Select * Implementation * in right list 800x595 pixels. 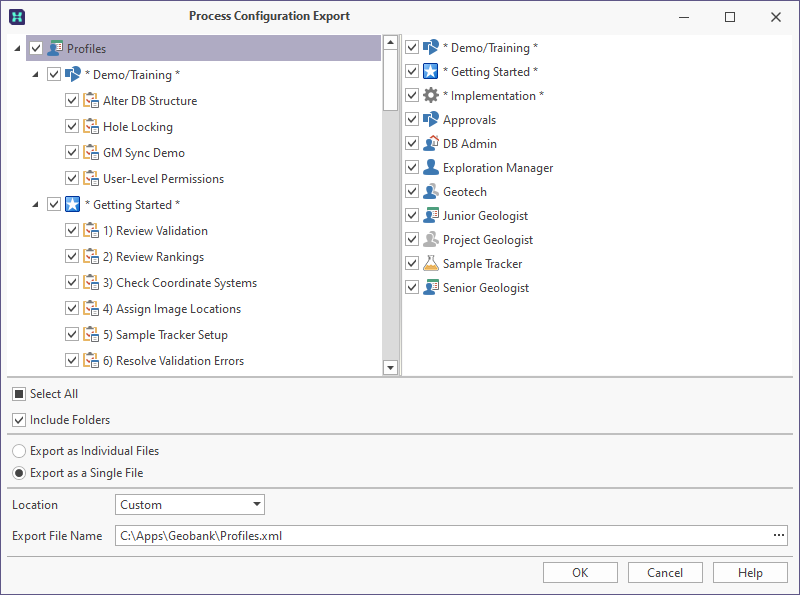(493, 95)
